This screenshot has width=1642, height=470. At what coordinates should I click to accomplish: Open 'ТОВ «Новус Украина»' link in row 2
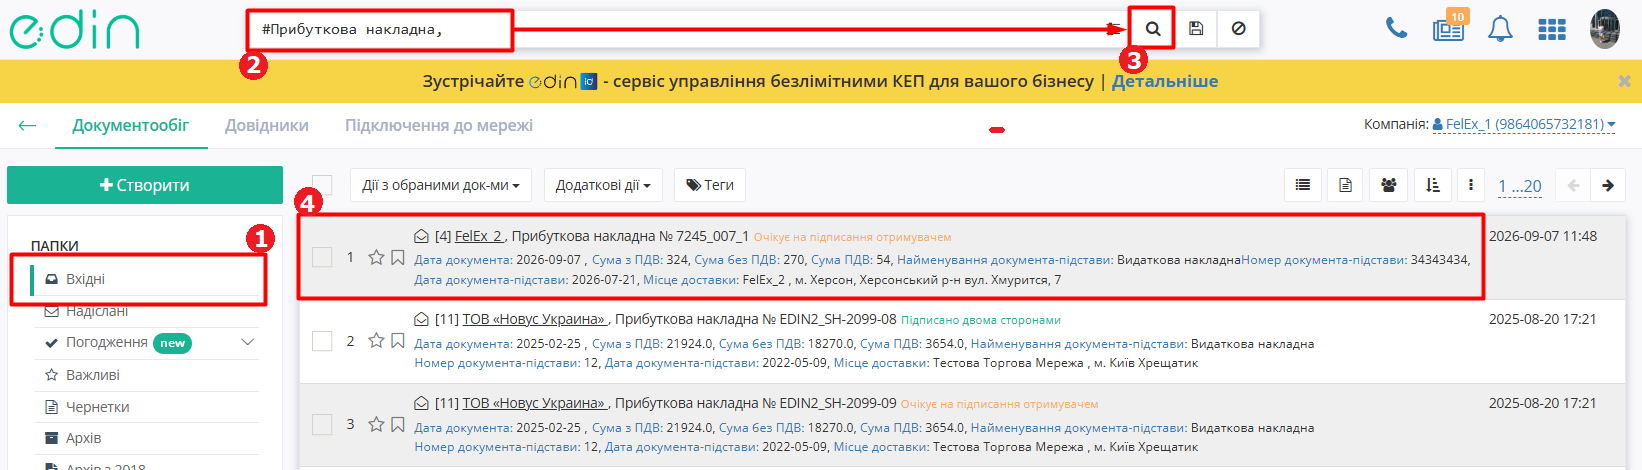point(534,319)
